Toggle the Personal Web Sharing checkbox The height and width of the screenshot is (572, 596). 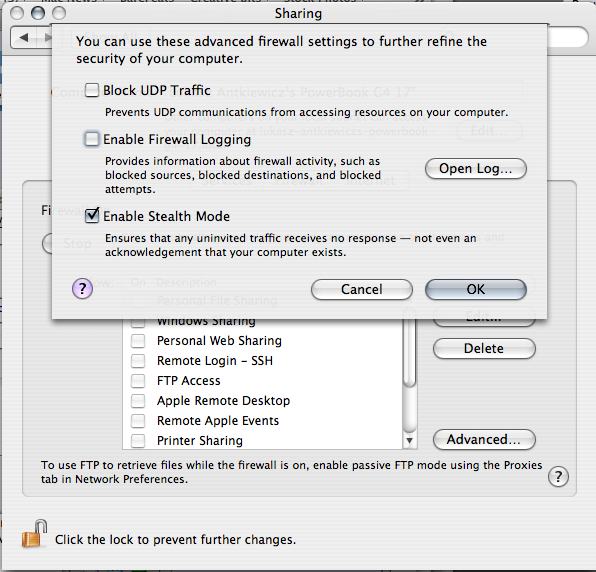point(138,341)
